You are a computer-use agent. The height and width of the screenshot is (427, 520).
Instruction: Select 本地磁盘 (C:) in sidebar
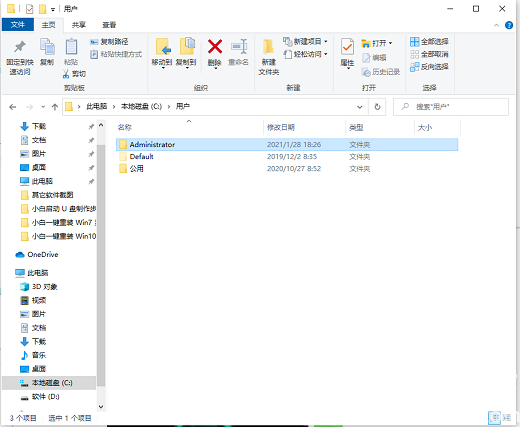coord(49,383)
